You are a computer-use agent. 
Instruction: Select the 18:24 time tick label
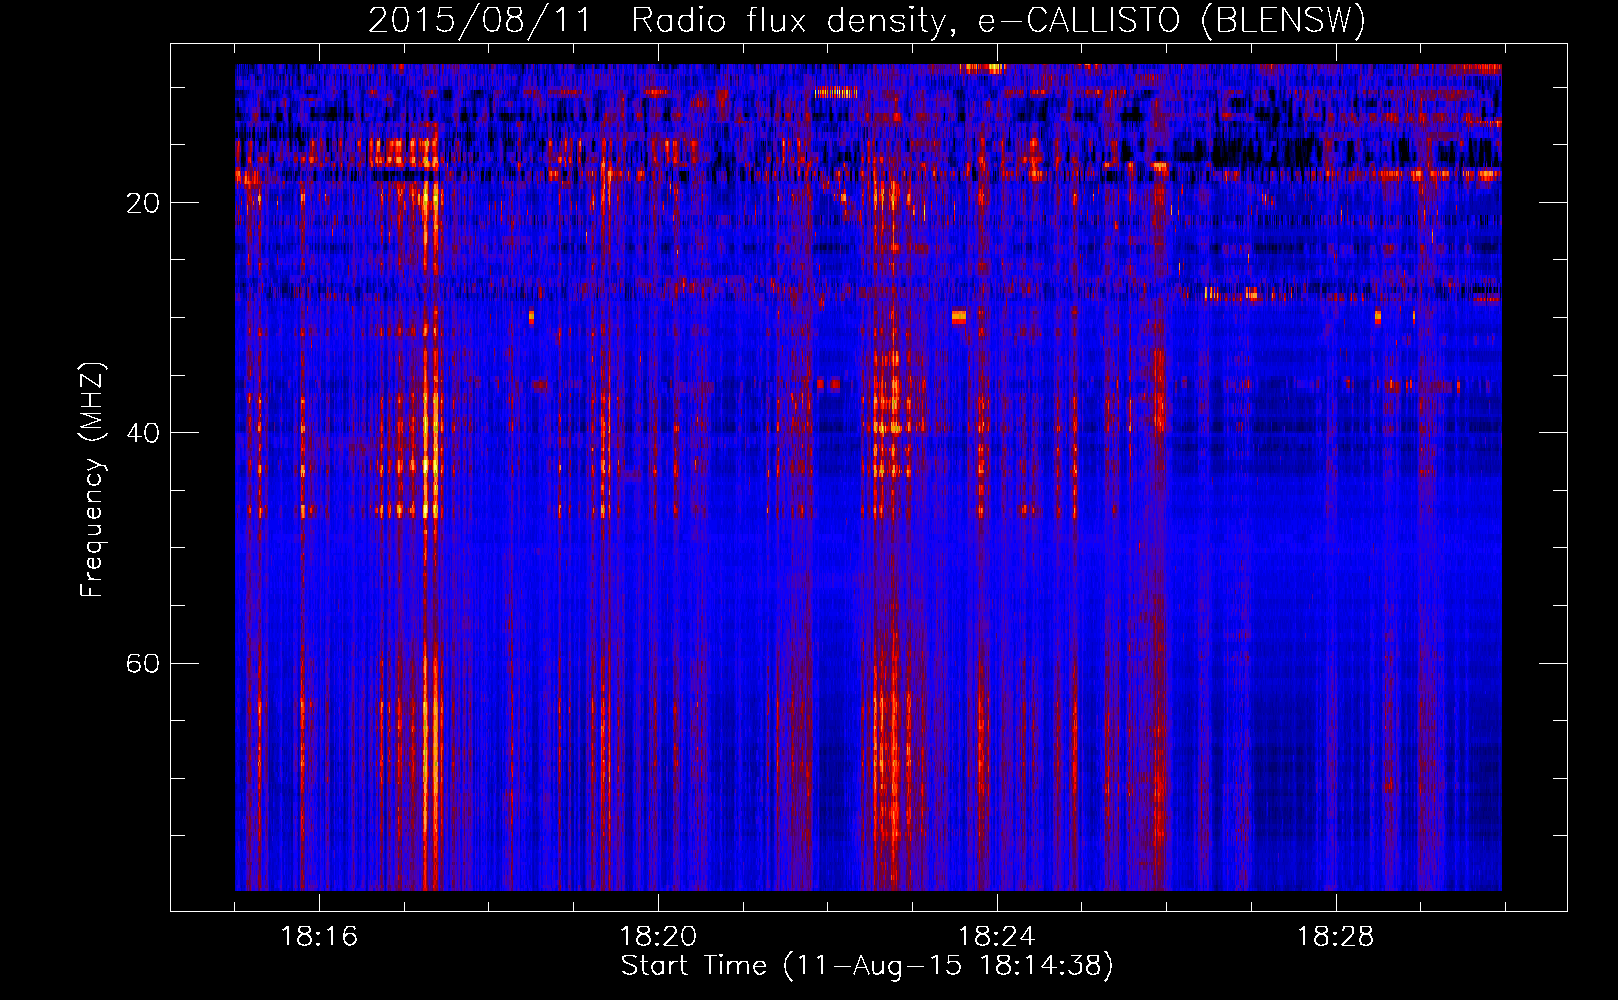pos(997,937)
